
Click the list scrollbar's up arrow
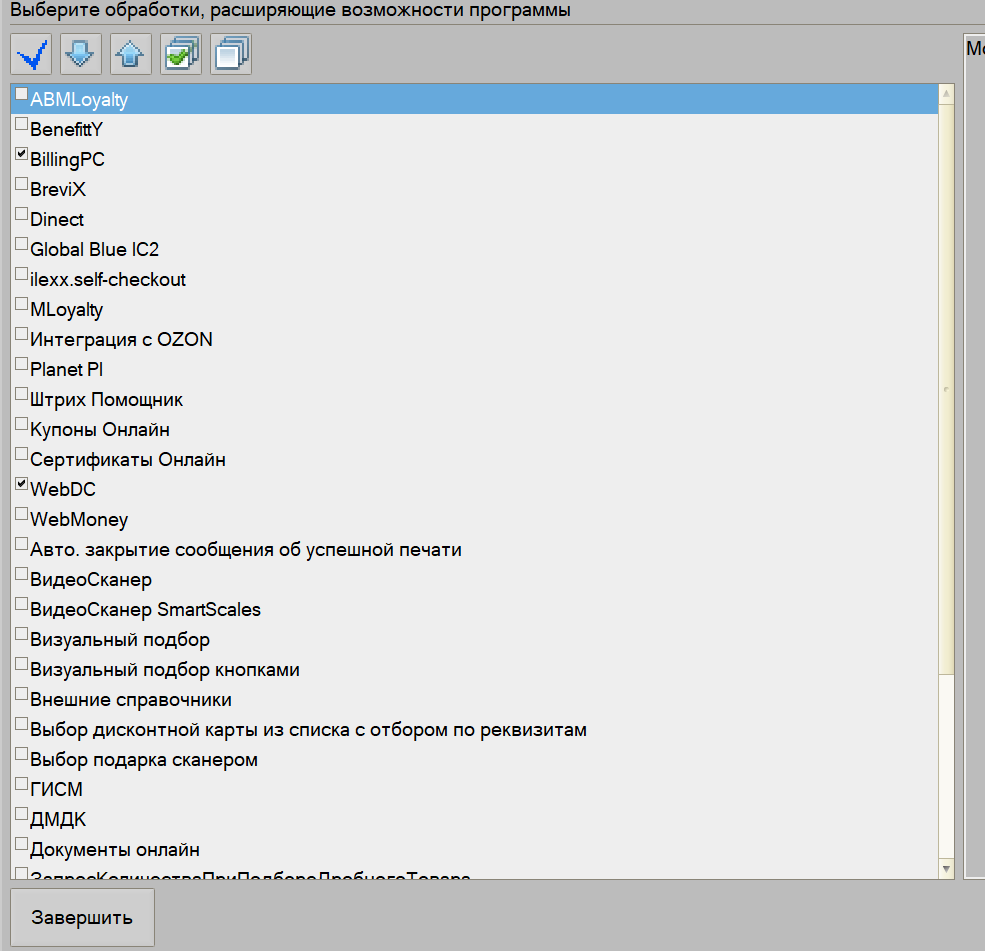click(x=946, y=94)
